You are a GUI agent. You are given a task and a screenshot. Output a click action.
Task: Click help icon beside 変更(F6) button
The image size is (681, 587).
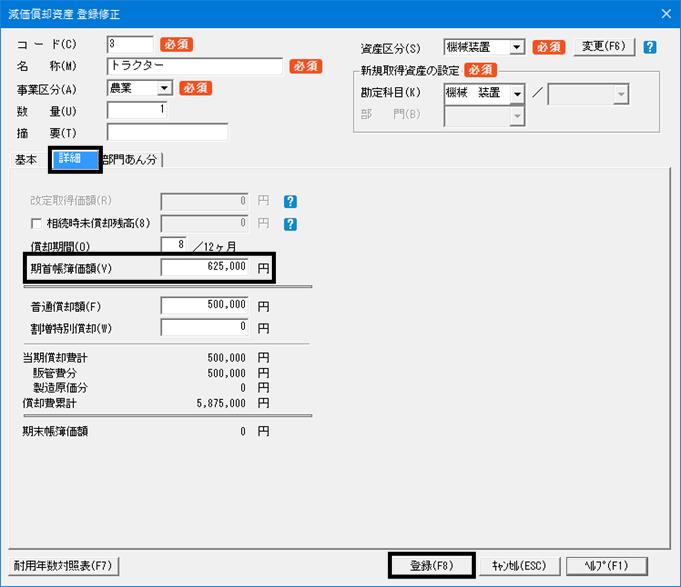point(650,47)
